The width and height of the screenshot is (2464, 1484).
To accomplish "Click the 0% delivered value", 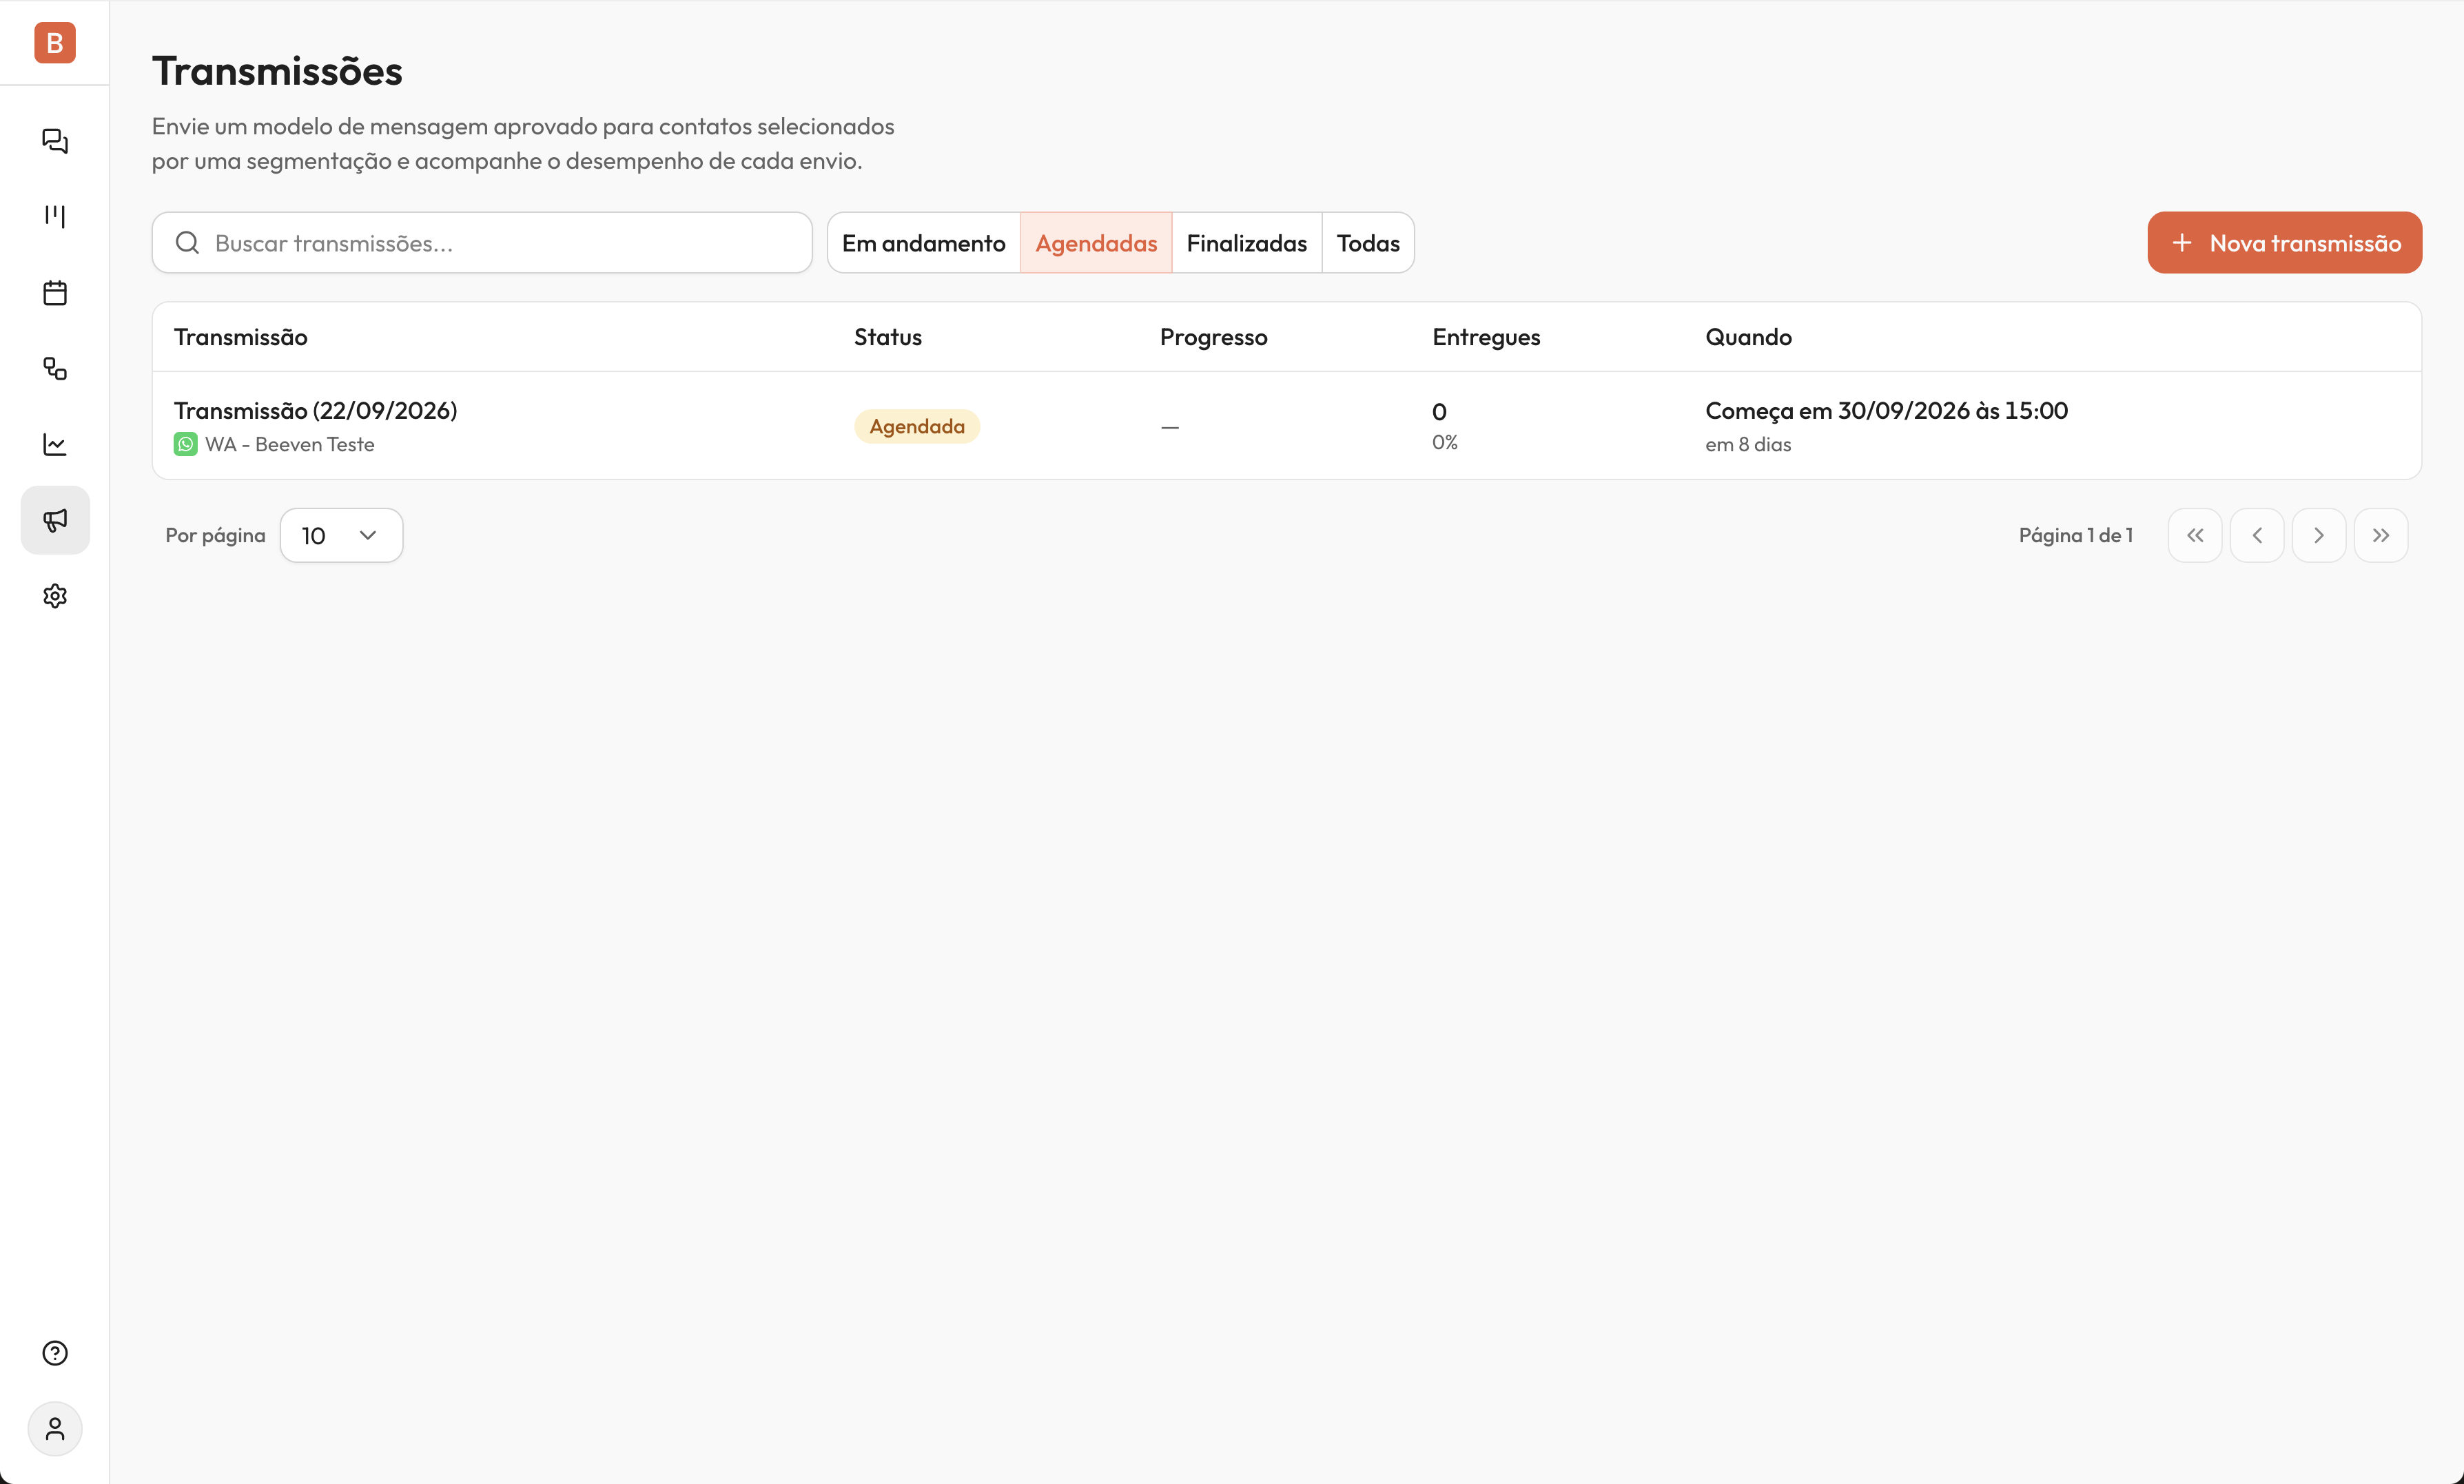I will (1445, 443).
